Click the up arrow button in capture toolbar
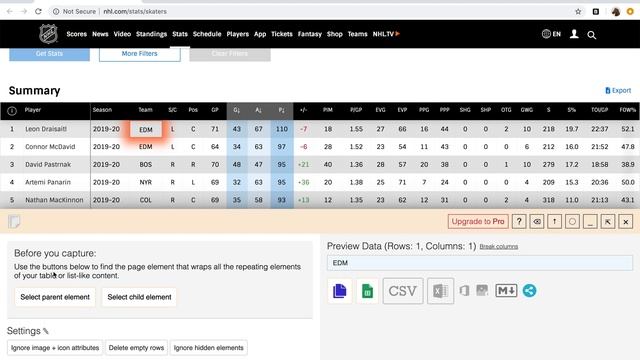 554,222
